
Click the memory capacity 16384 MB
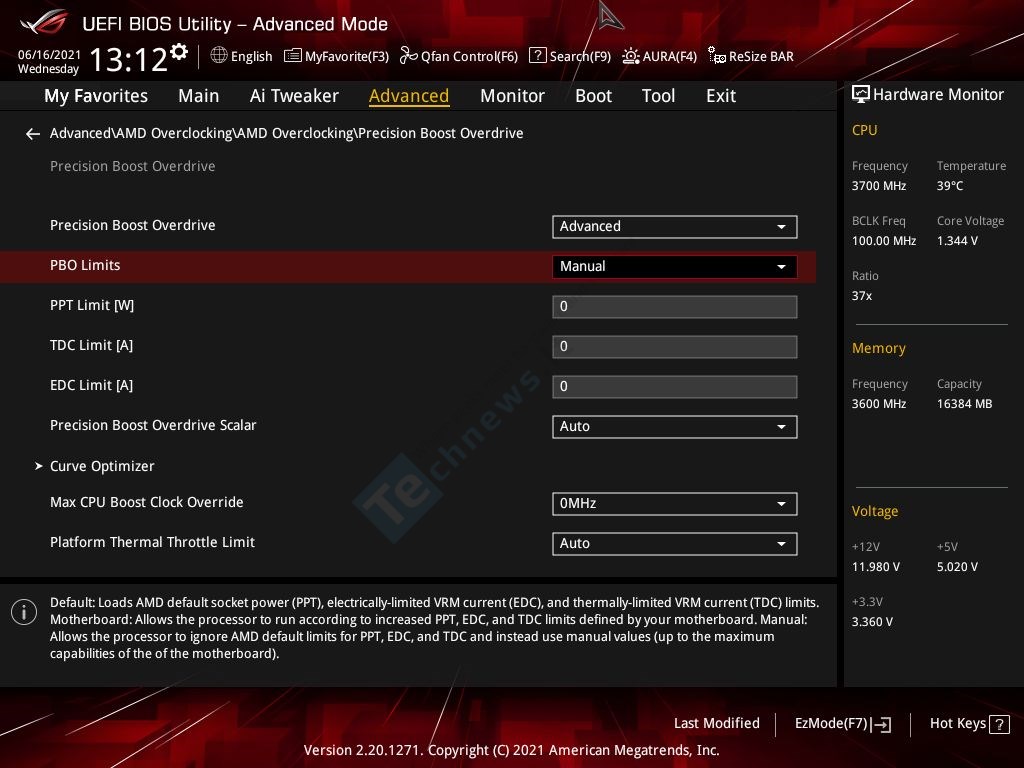965,404
